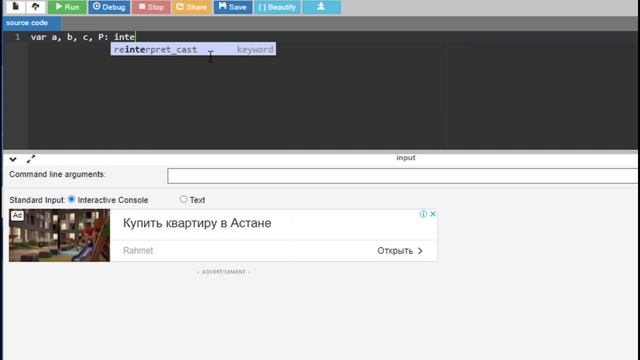The image size is (640, 360).
Task: Save the source code
Action: pos(233,7)
